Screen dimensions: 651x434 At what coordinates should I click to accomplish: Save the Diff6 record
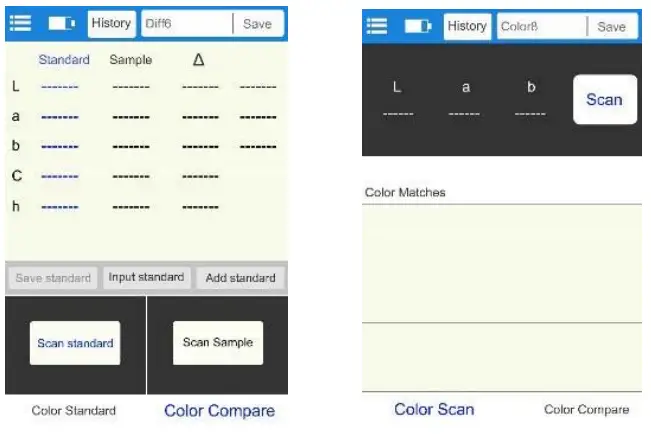tap(257, 24)
